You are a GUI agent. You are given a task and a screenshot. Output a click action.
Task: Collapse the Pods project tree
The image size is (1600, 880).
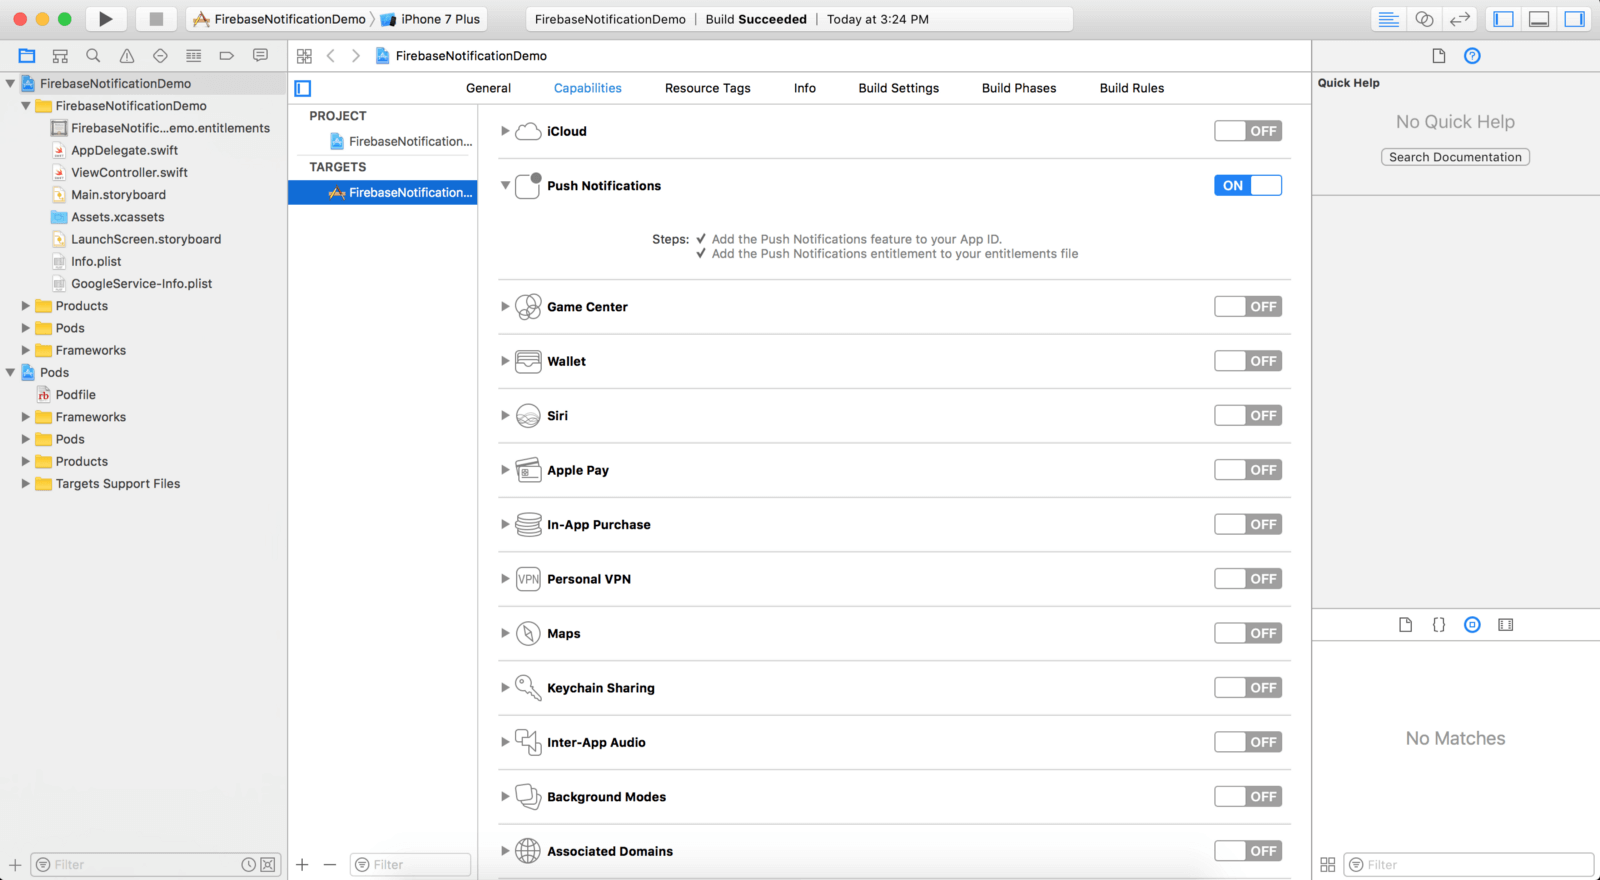(10, 372)
